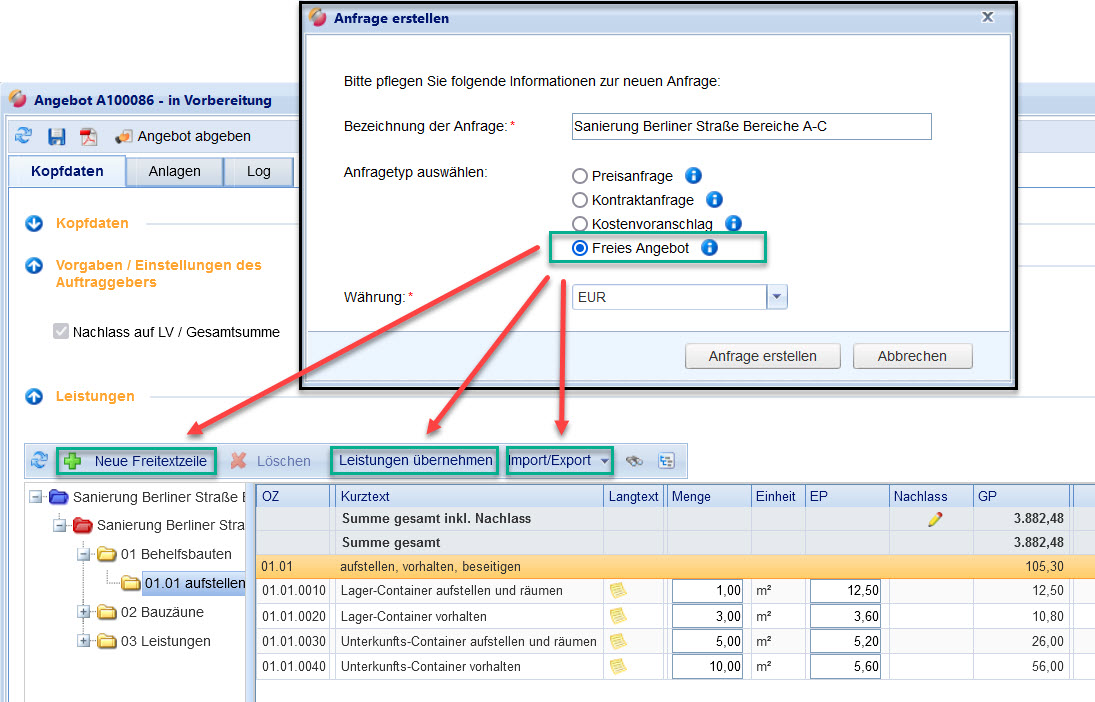The height and width of the screenshot is (702, 1095).
Task: Refresh the Leistungen list toolbar icon
Action: point(39,461)
